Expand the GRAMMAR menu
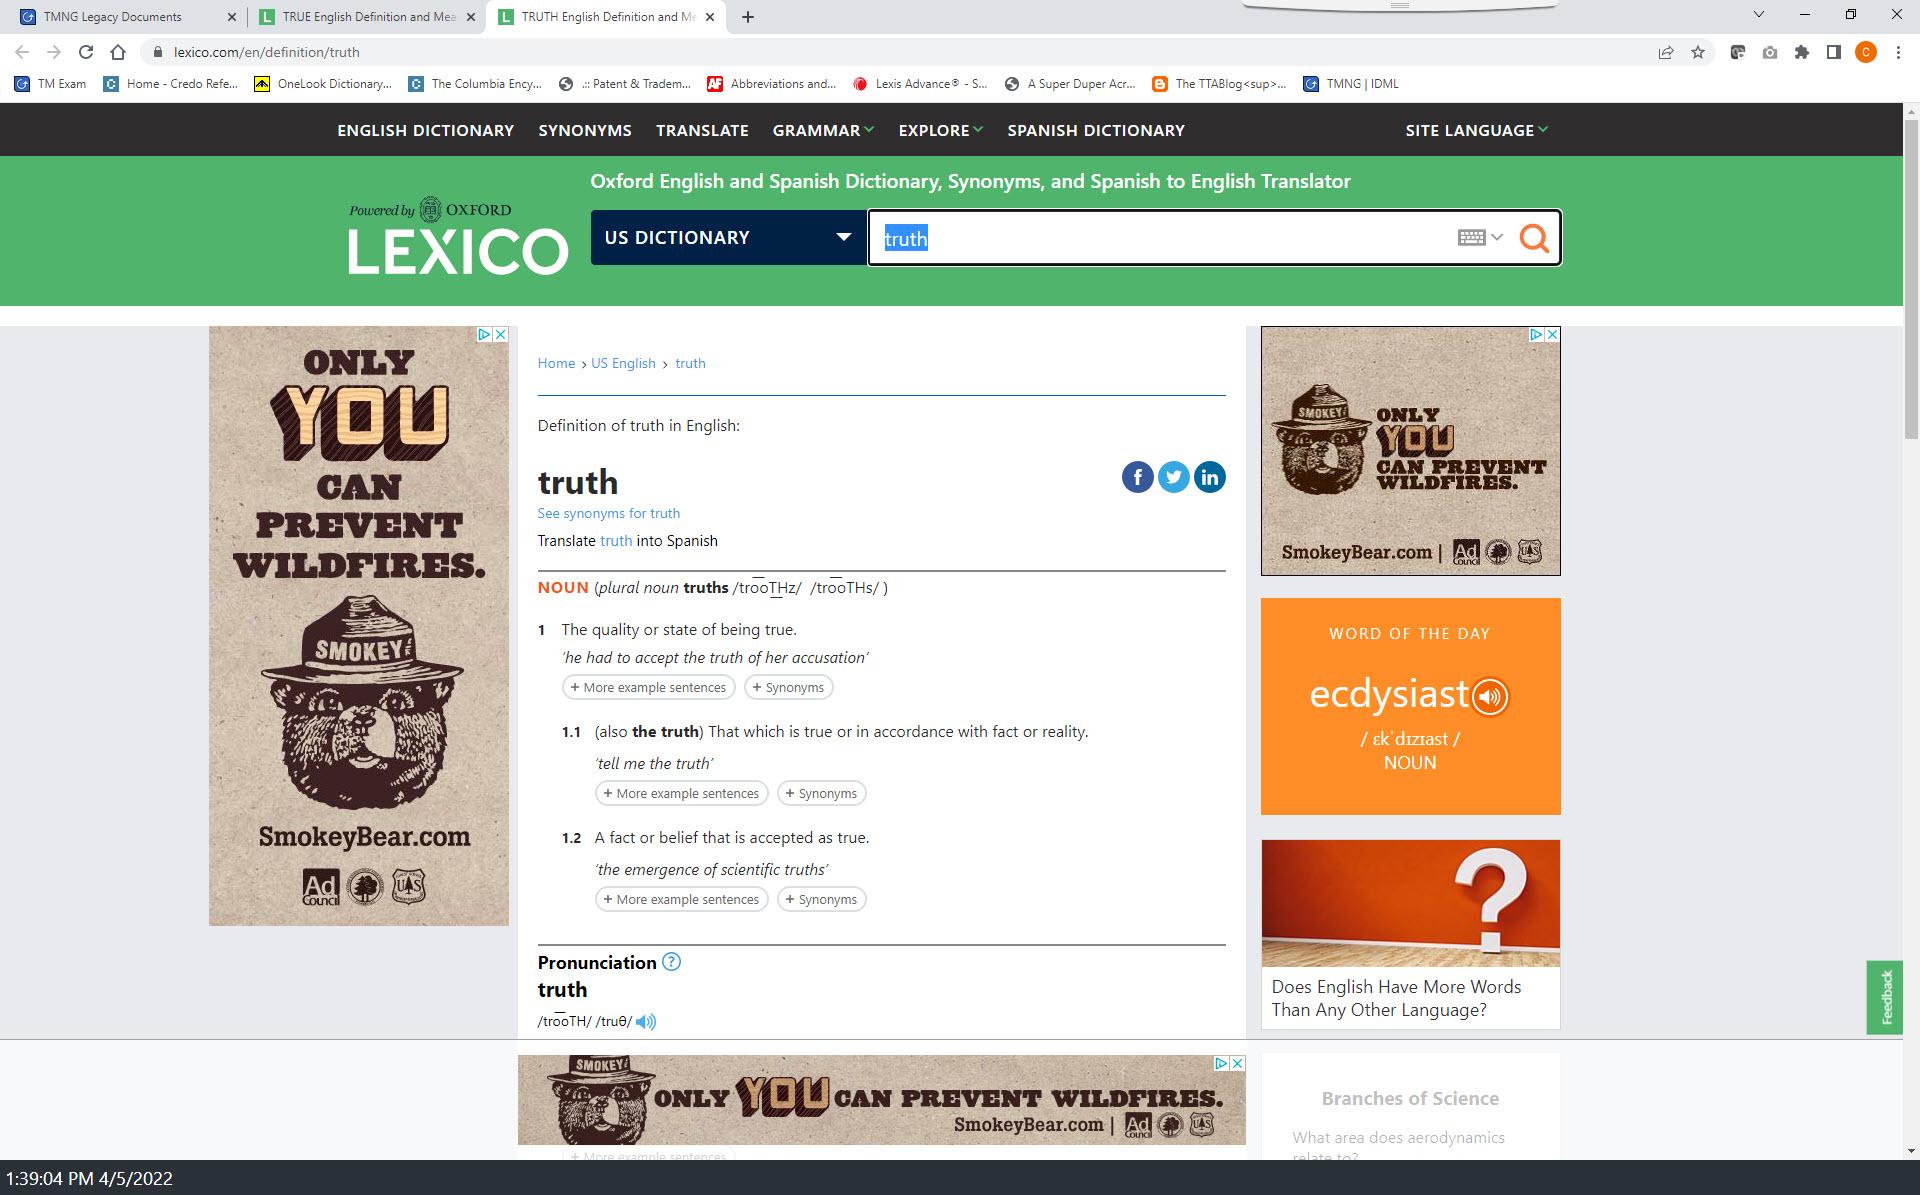 pyautogui.click(x=822, y=130)
